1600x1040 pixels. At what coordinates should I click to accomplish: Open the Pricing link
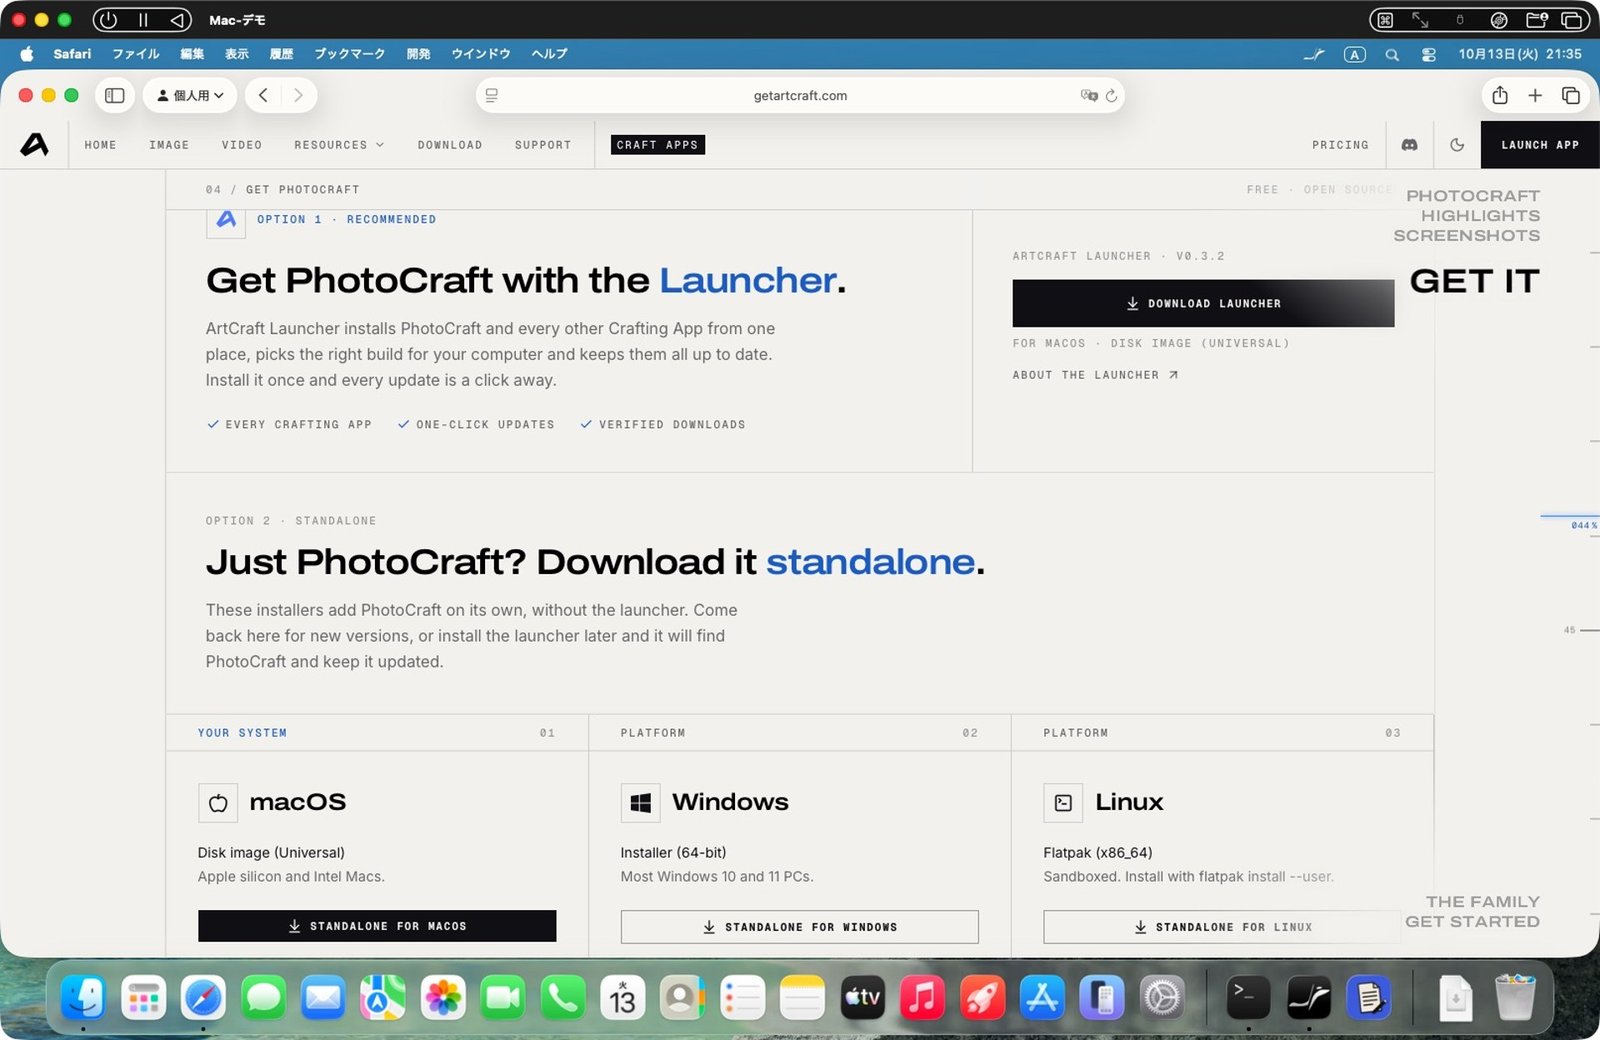click(x=1340, y=145)
